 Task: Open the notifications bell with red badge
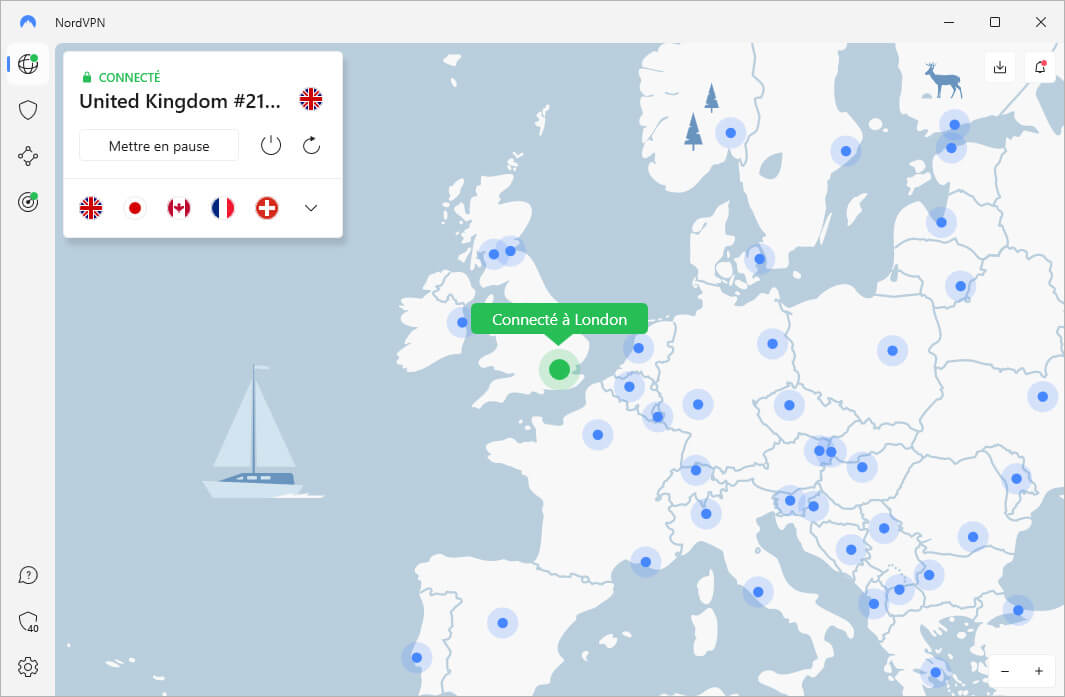point(1040,66)
